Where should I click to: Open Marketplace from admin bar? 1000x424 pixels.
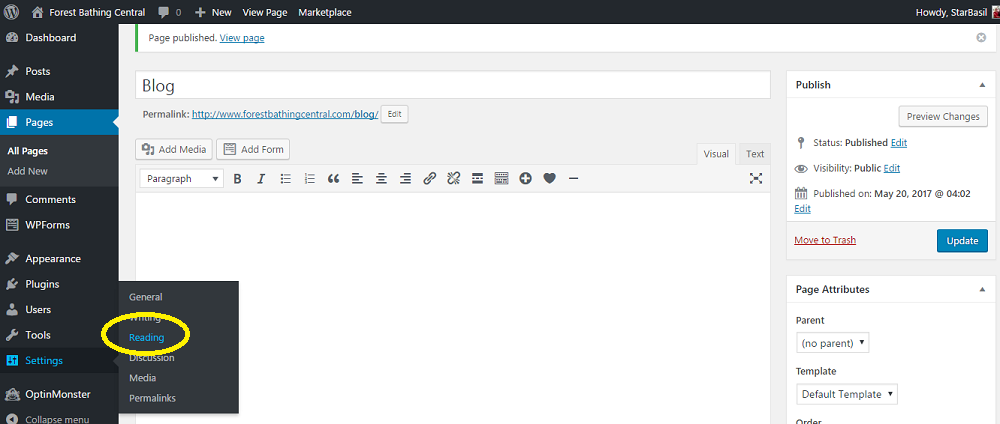325,12
